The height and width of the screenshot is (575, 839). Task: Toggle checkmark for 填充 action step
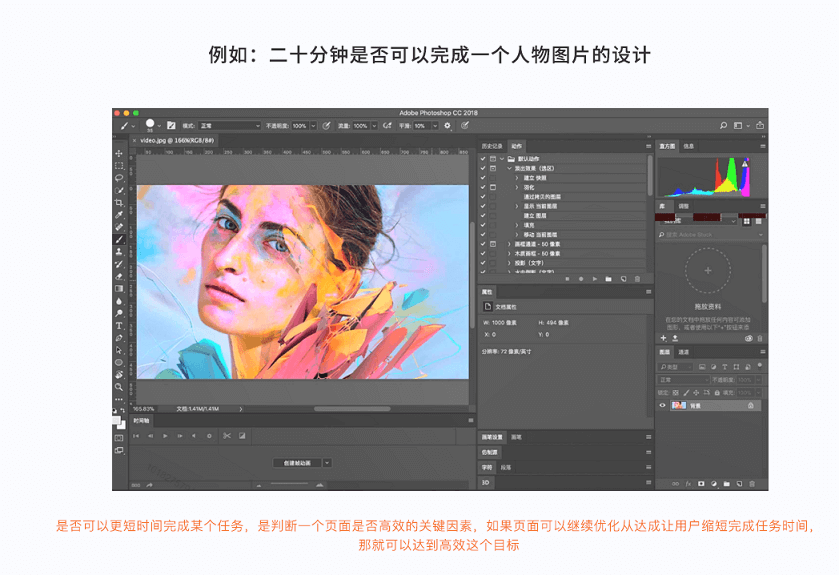click(x=483, y=225)
